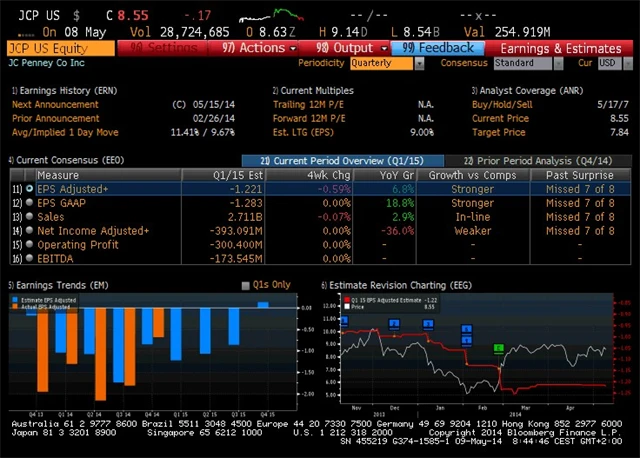Switch to Prior Period Analysis tab
Image resolution: width=640 pixels, height=458 pixels.
point(536,160)
